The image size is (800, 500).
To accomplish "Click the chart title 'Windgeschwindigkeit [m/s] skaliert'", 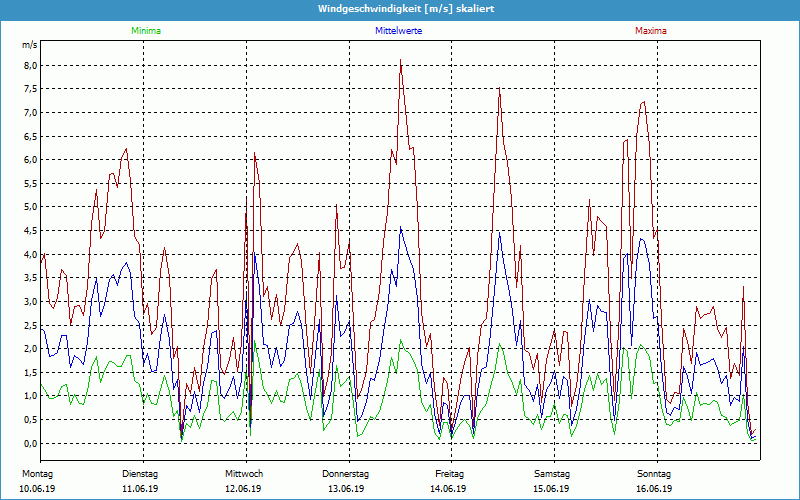I will pos(406,9).
